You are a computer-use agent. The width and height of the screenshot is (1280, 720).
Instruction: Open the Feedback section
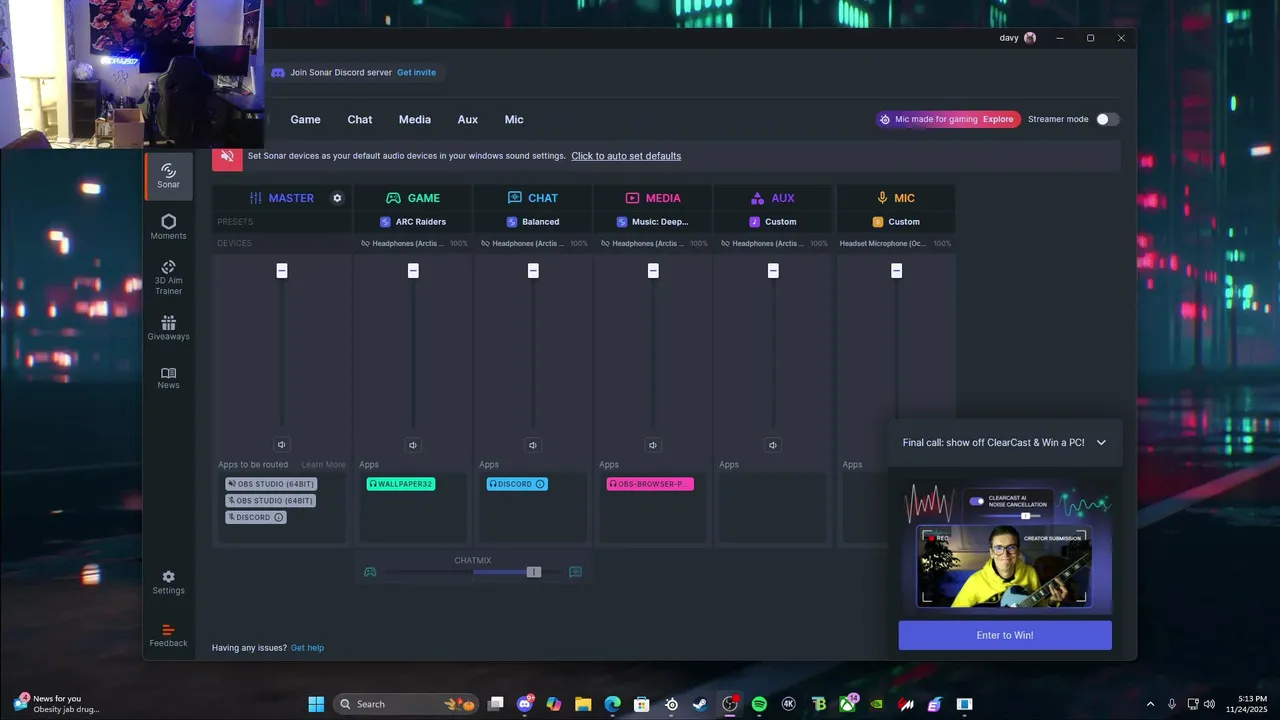click(x=168, y=635)
